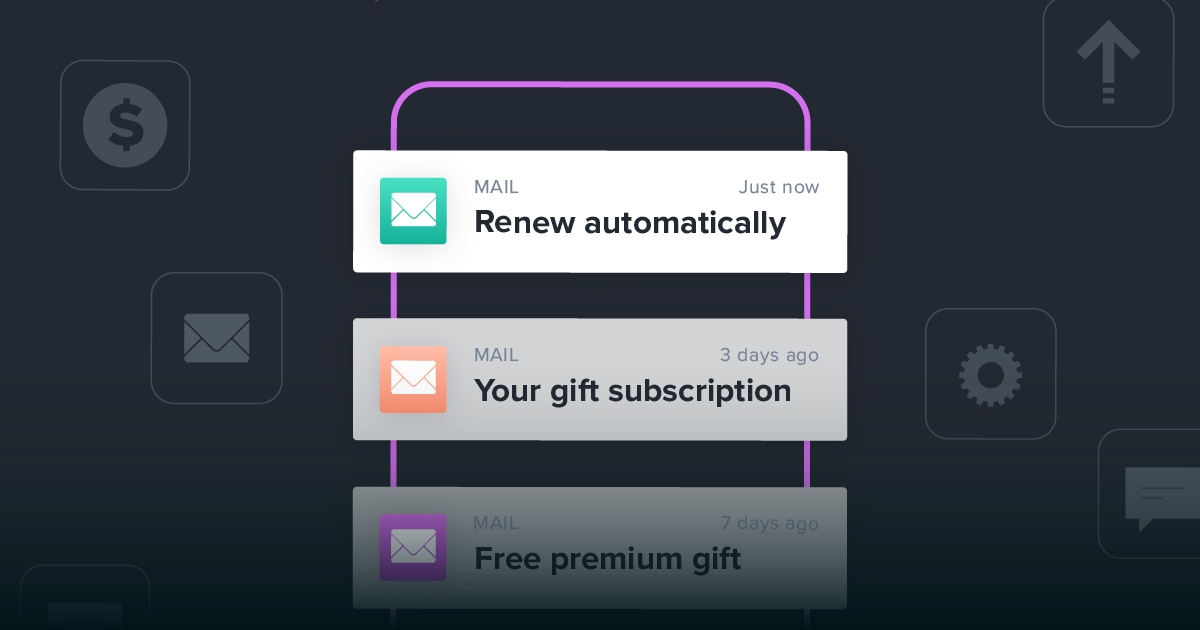Select the MAIL label above Free premium gift

click(x=496, y=523)
